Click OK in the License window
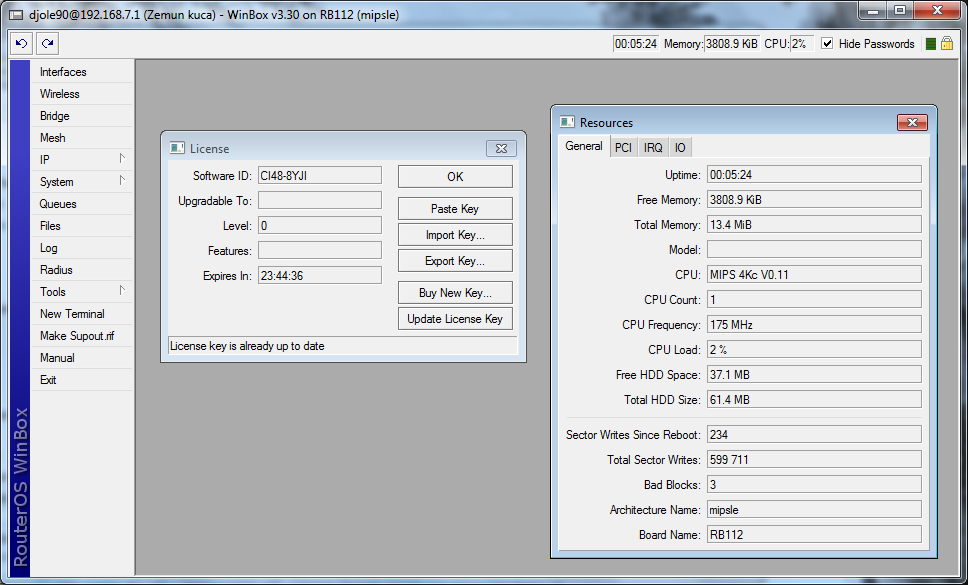 pyautogui.click(x=455, y=176)
